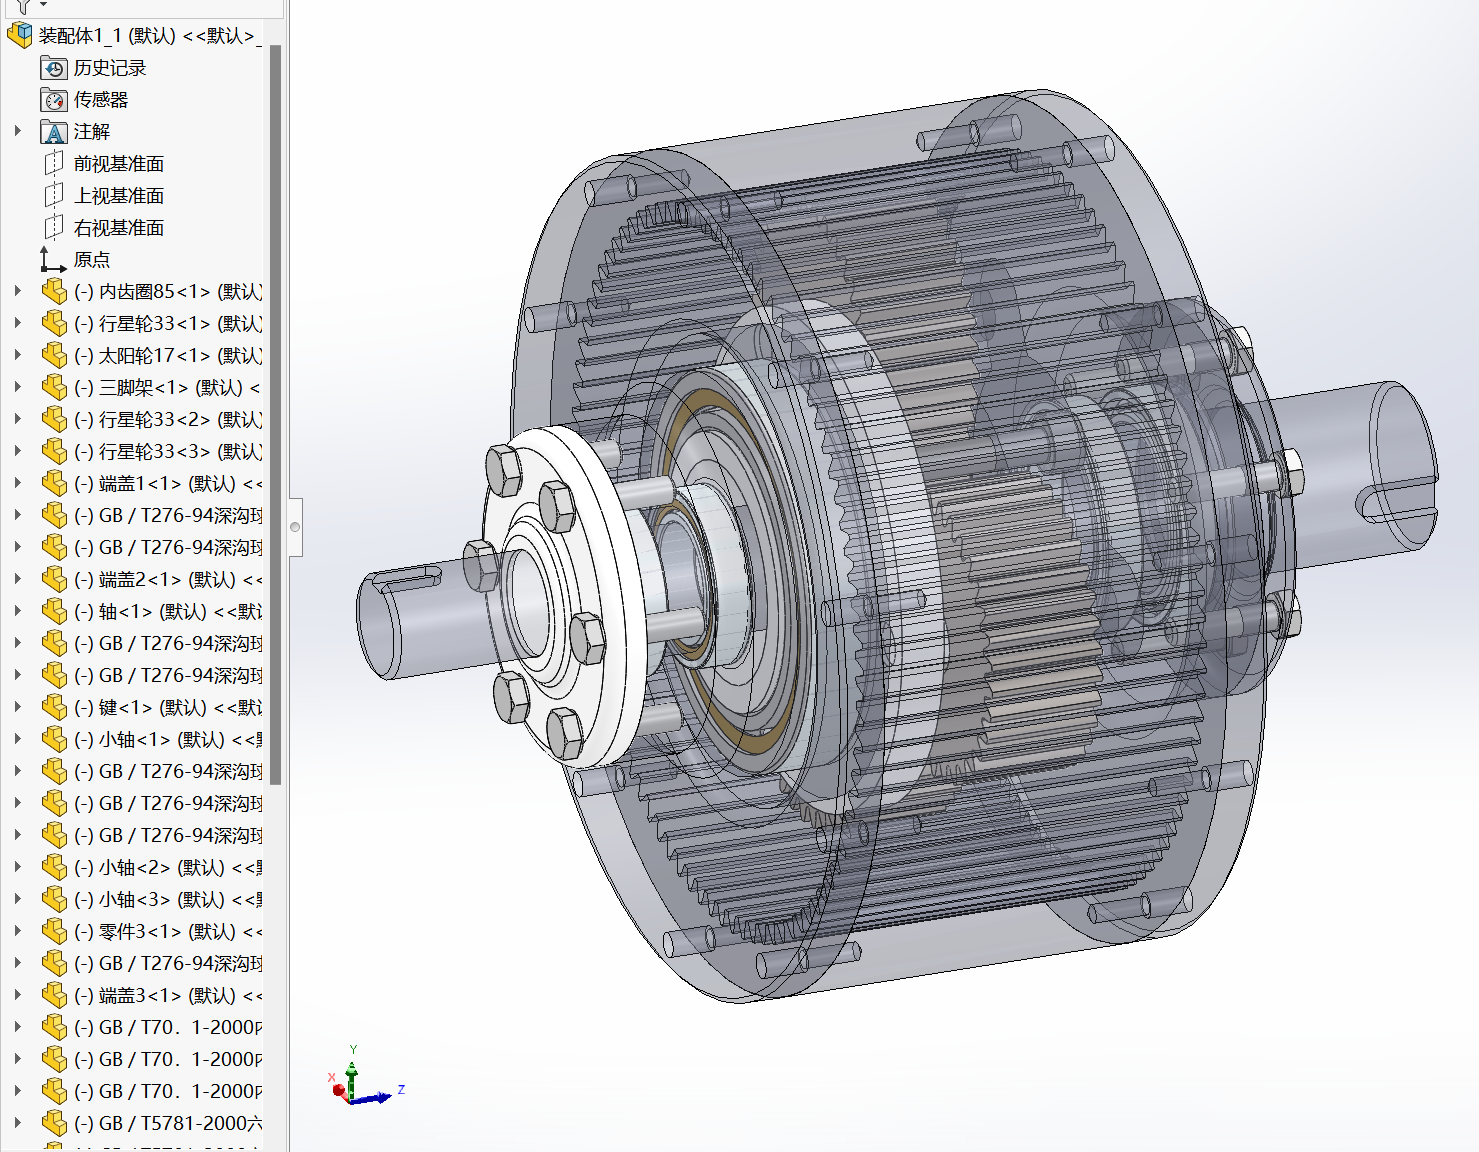Click the 传感器 sensors icon

[x=54, y=100]
